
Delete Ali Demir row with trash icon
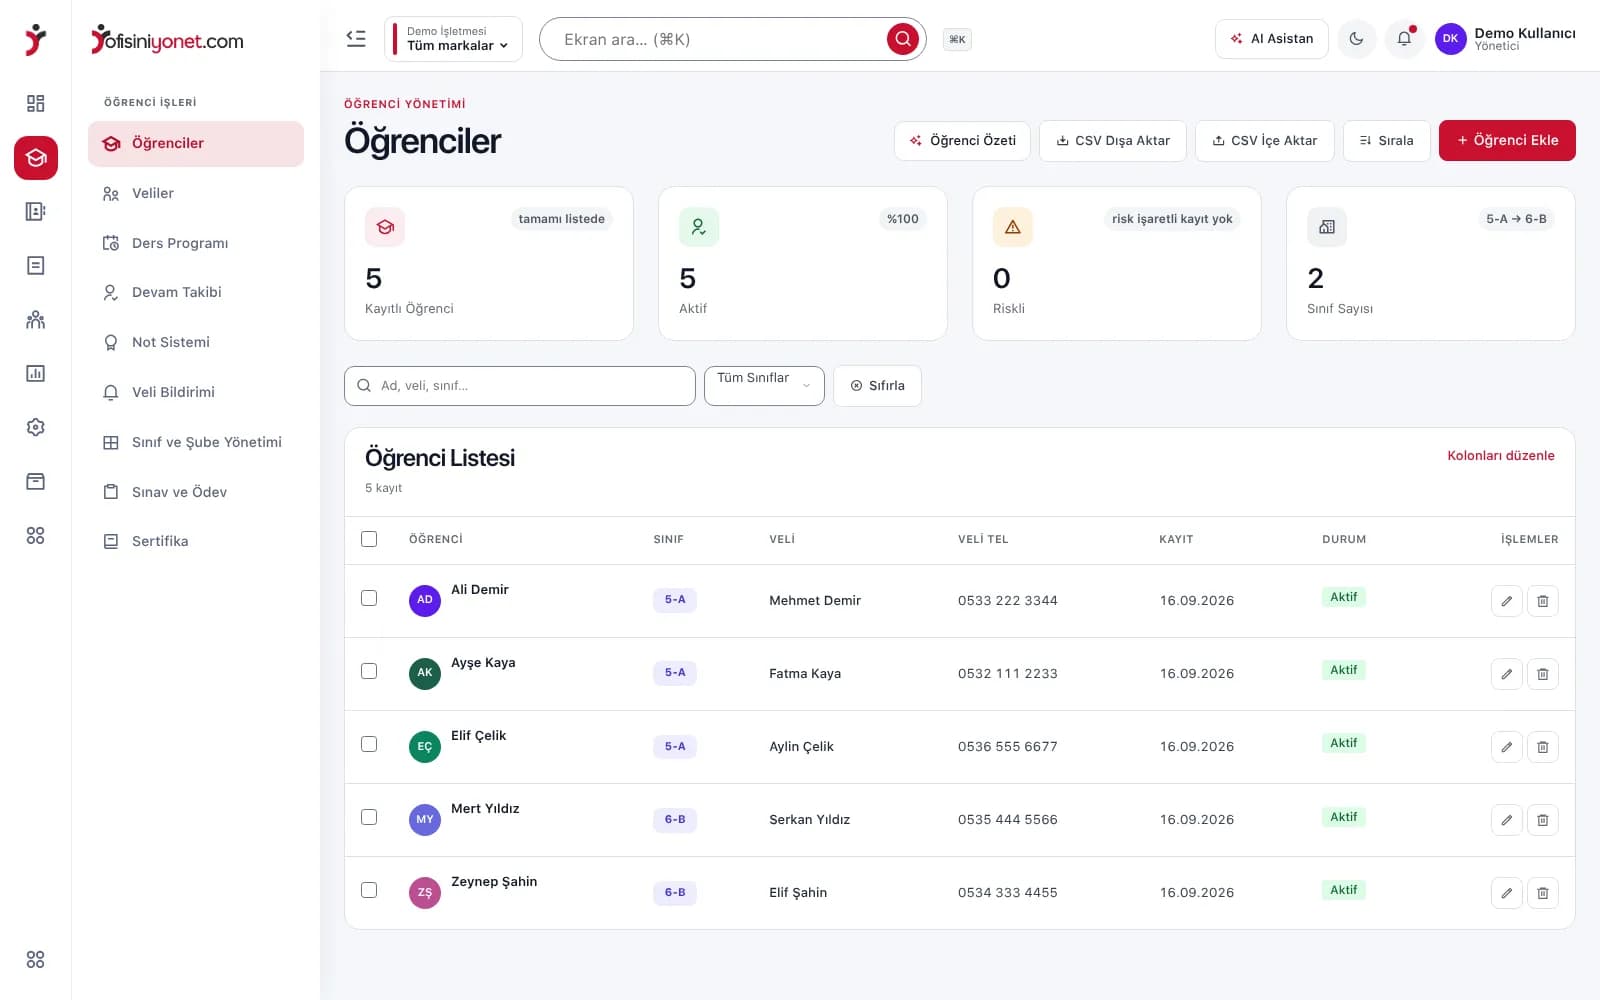1542,601
